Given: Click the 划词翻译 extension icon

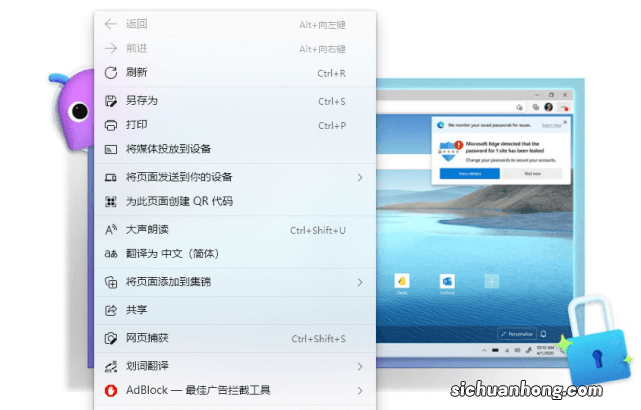Looking at the screenshot, I should coord(111,366).
